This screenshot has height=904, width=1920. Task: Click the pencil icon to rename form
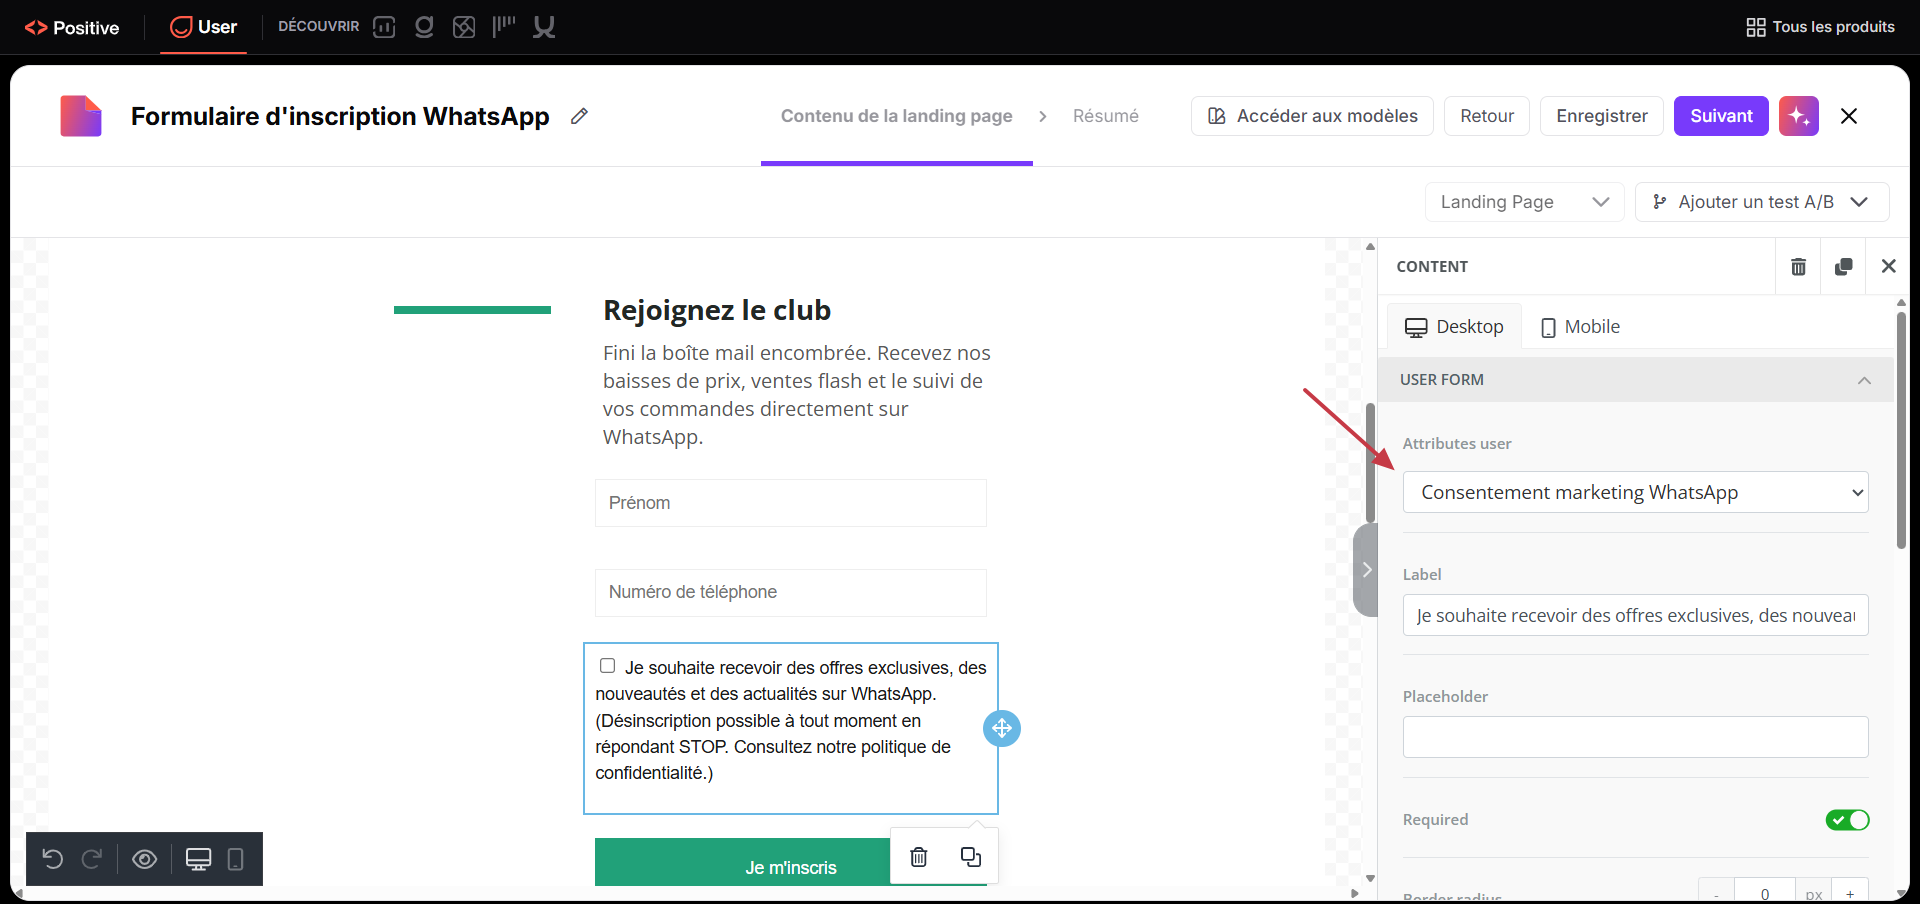(579, 116)
